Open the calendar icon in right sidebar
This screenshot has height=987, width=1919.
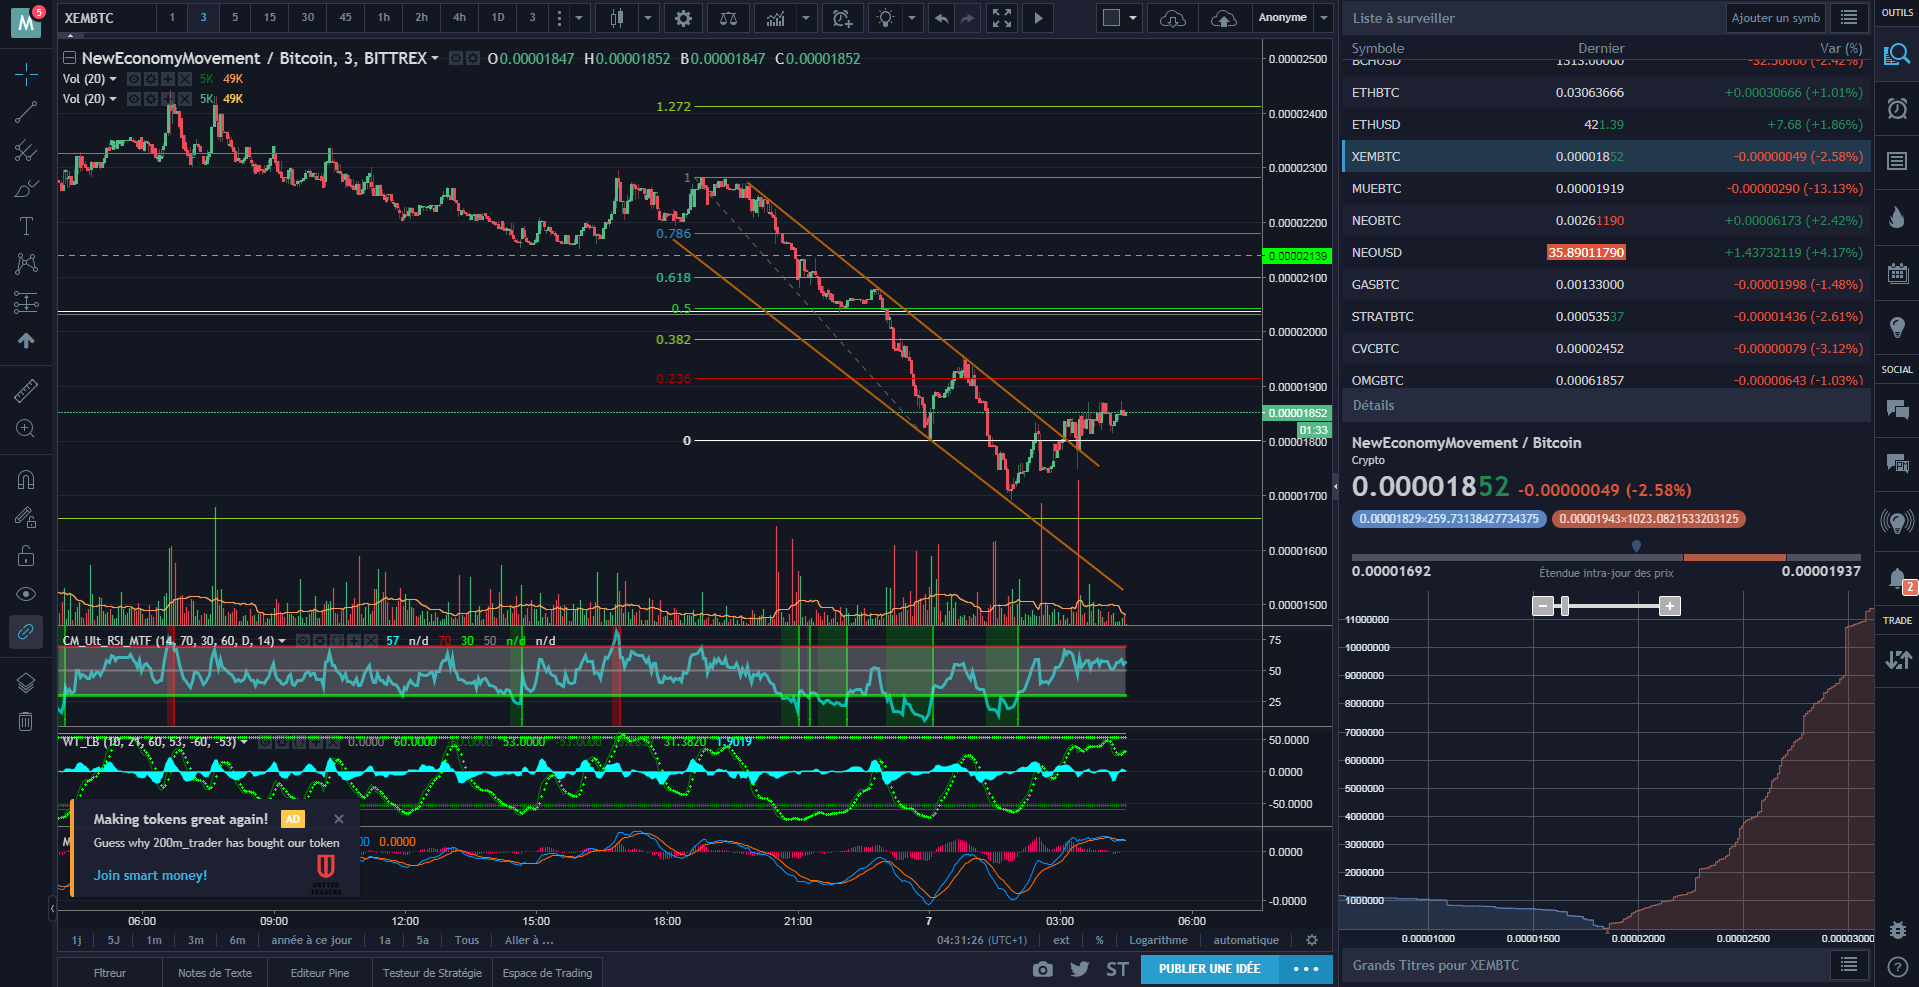[1897, 273]
